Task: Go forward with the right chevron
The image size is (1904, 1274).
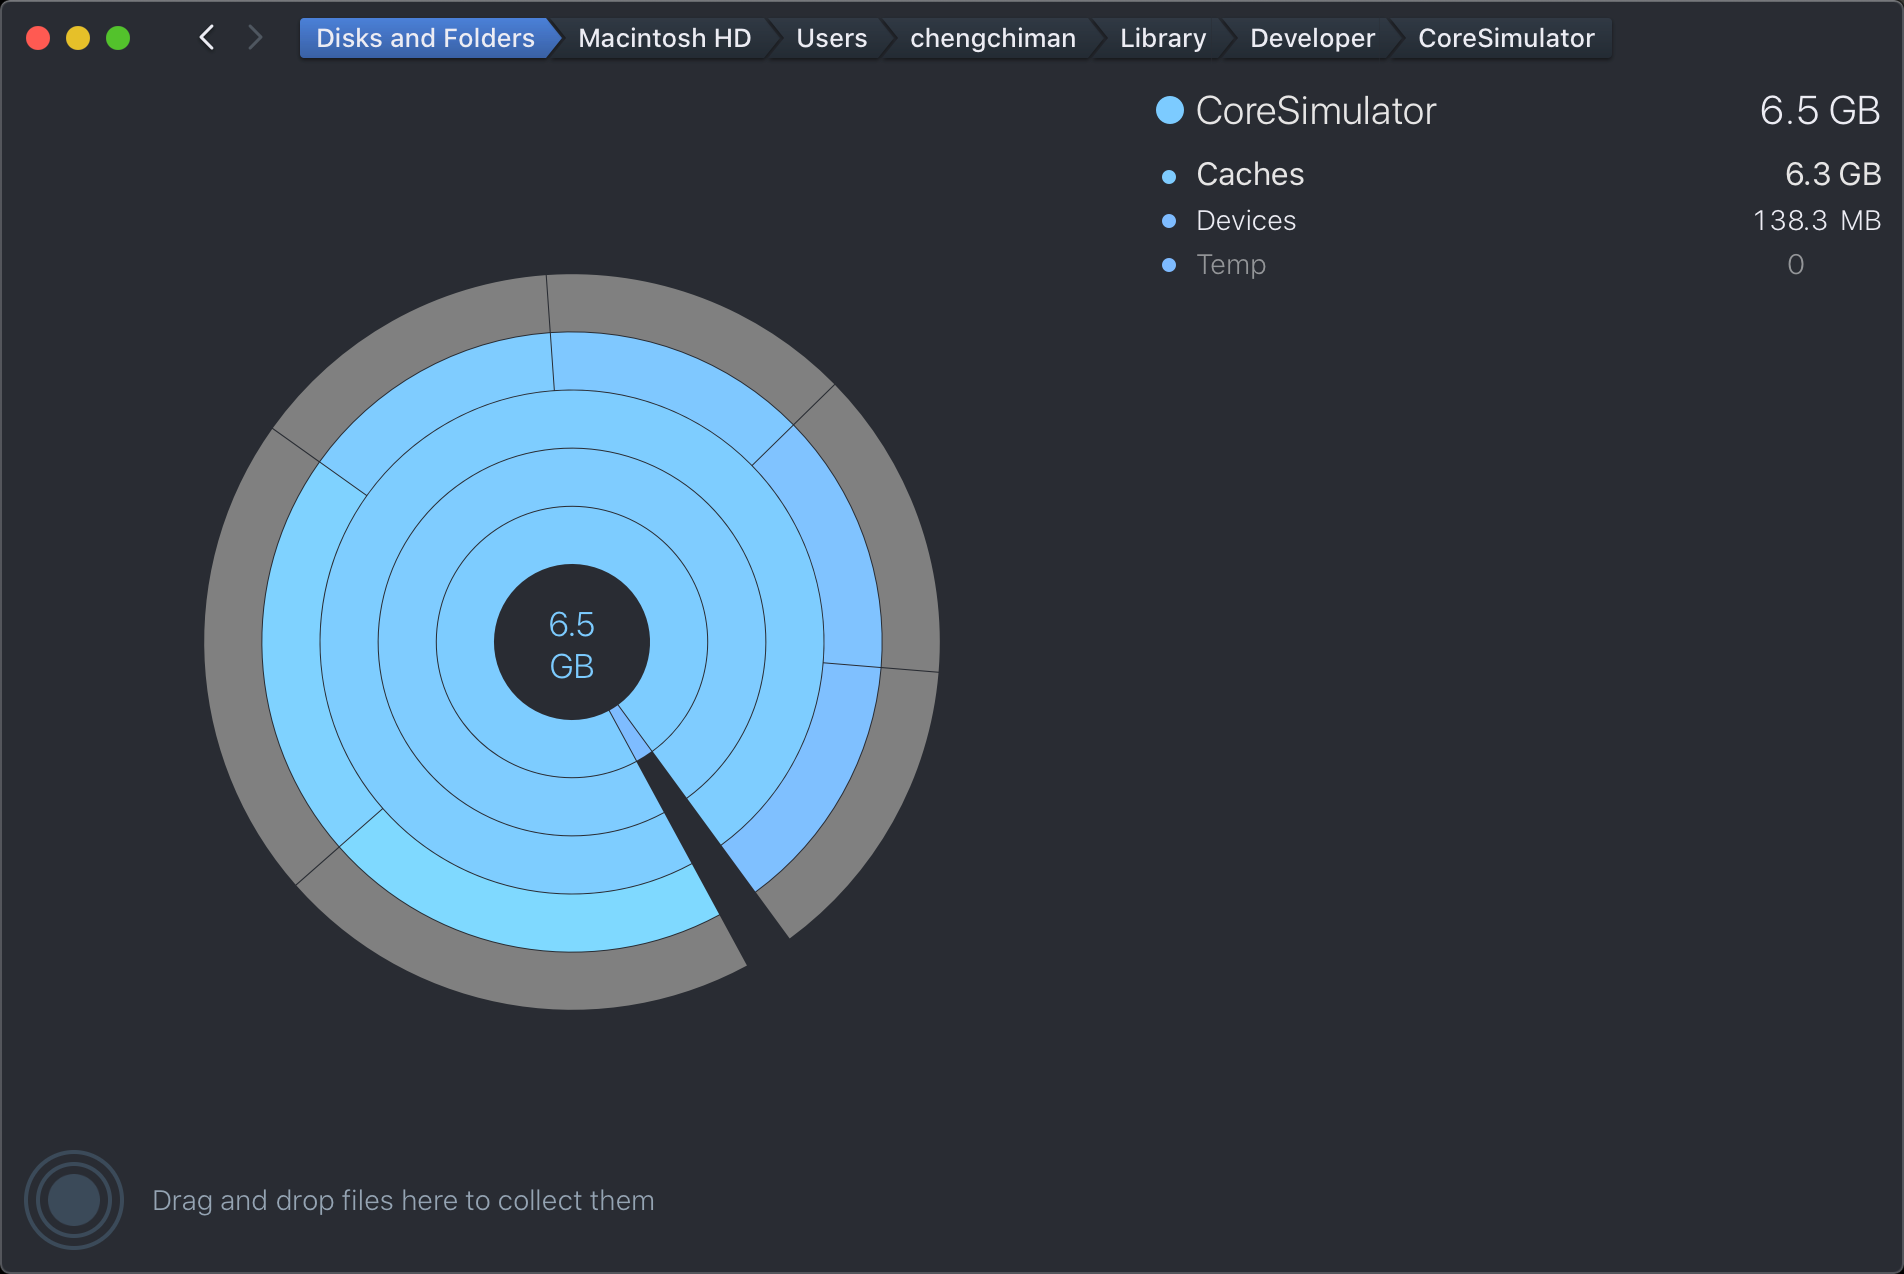Action: click(255, 38)
